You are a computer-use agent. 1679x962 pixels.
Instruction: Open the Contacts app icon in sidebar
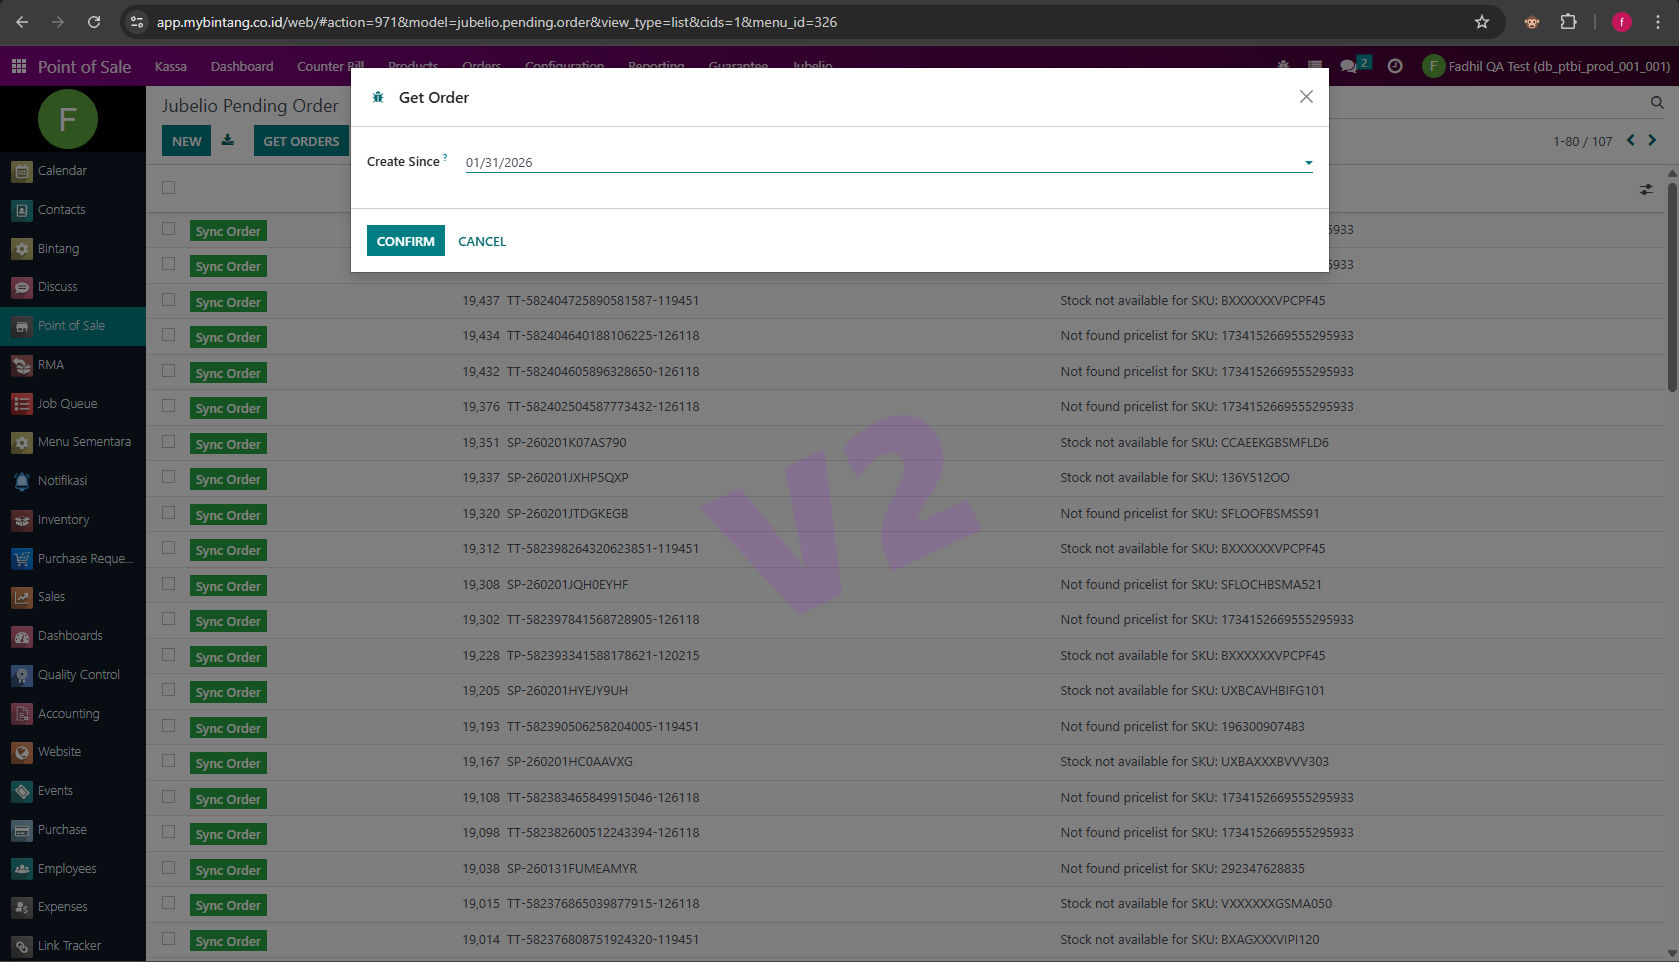tap(22, 210)
